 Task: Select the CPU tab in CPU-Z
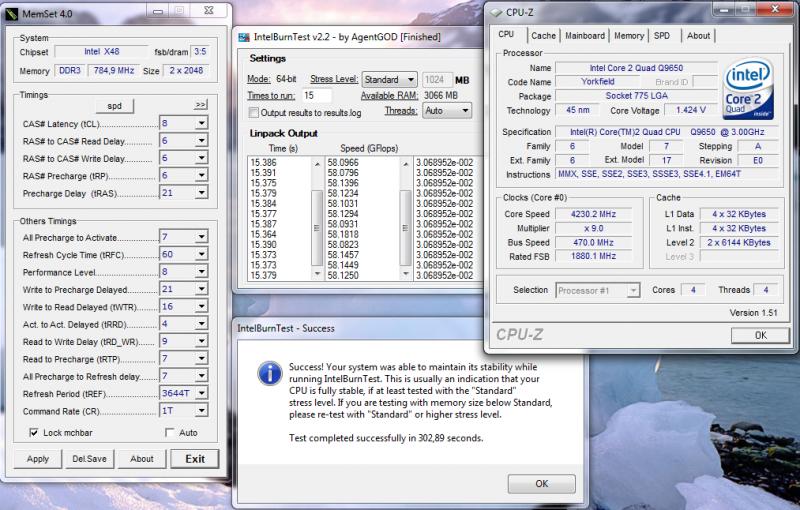pos(506,34)
